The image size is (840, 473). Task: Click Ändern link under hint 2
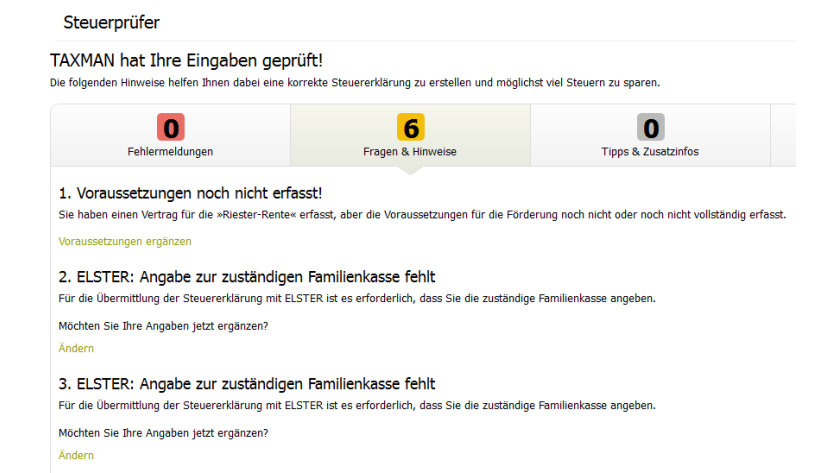[76, 348]
